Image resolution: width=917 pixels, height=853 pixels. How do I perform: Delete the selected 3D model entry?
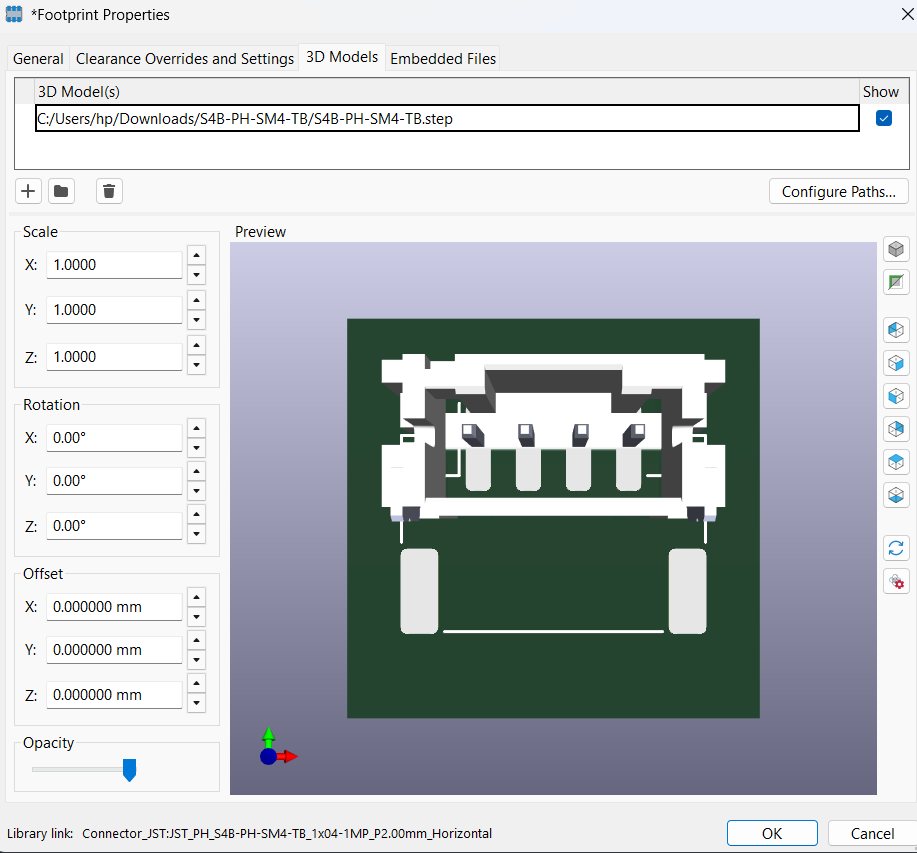pyautogui.click(x=107, y=190)
